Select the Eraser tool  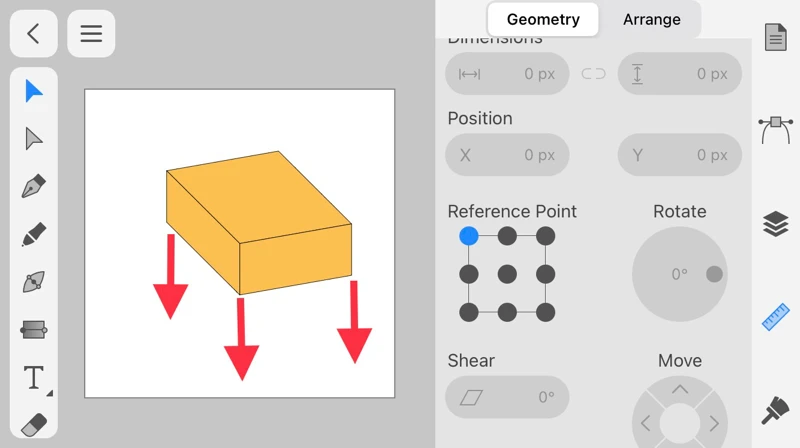[x=34, y=424]
